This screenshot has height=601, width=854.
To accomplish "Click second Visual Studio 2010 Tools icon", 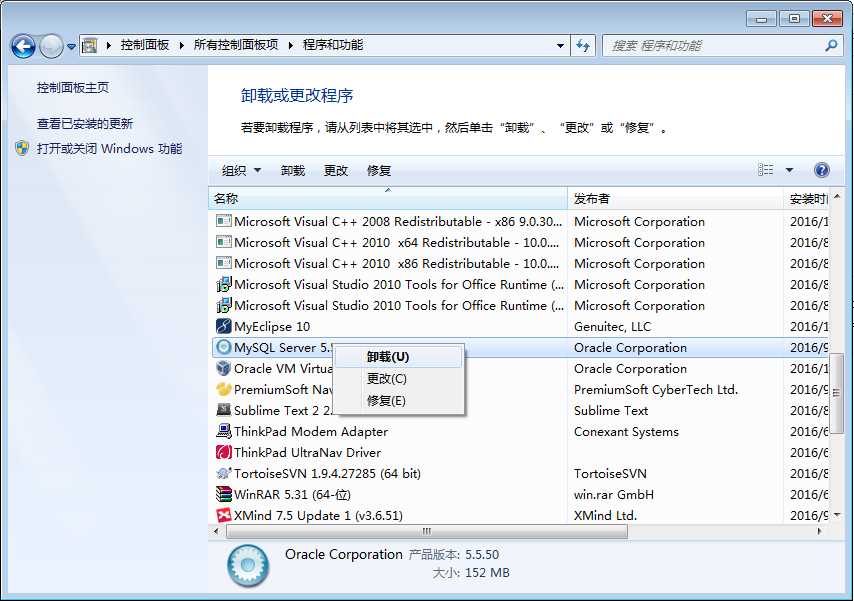I will tap(224, 305).
